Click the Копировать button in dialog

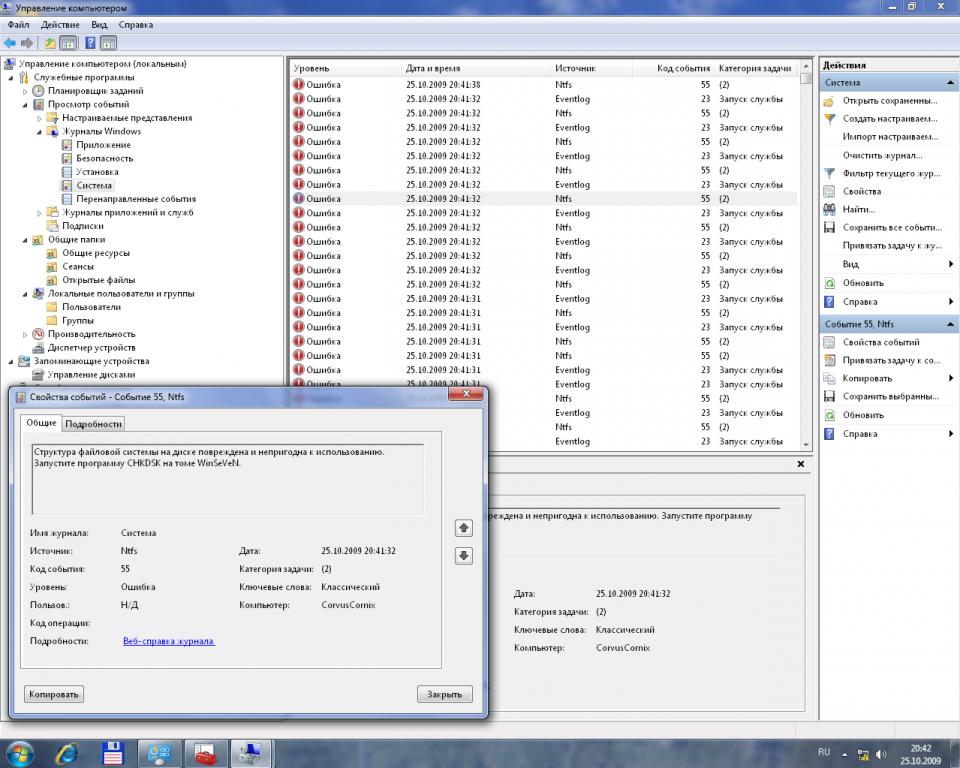[x=53, y=695]
